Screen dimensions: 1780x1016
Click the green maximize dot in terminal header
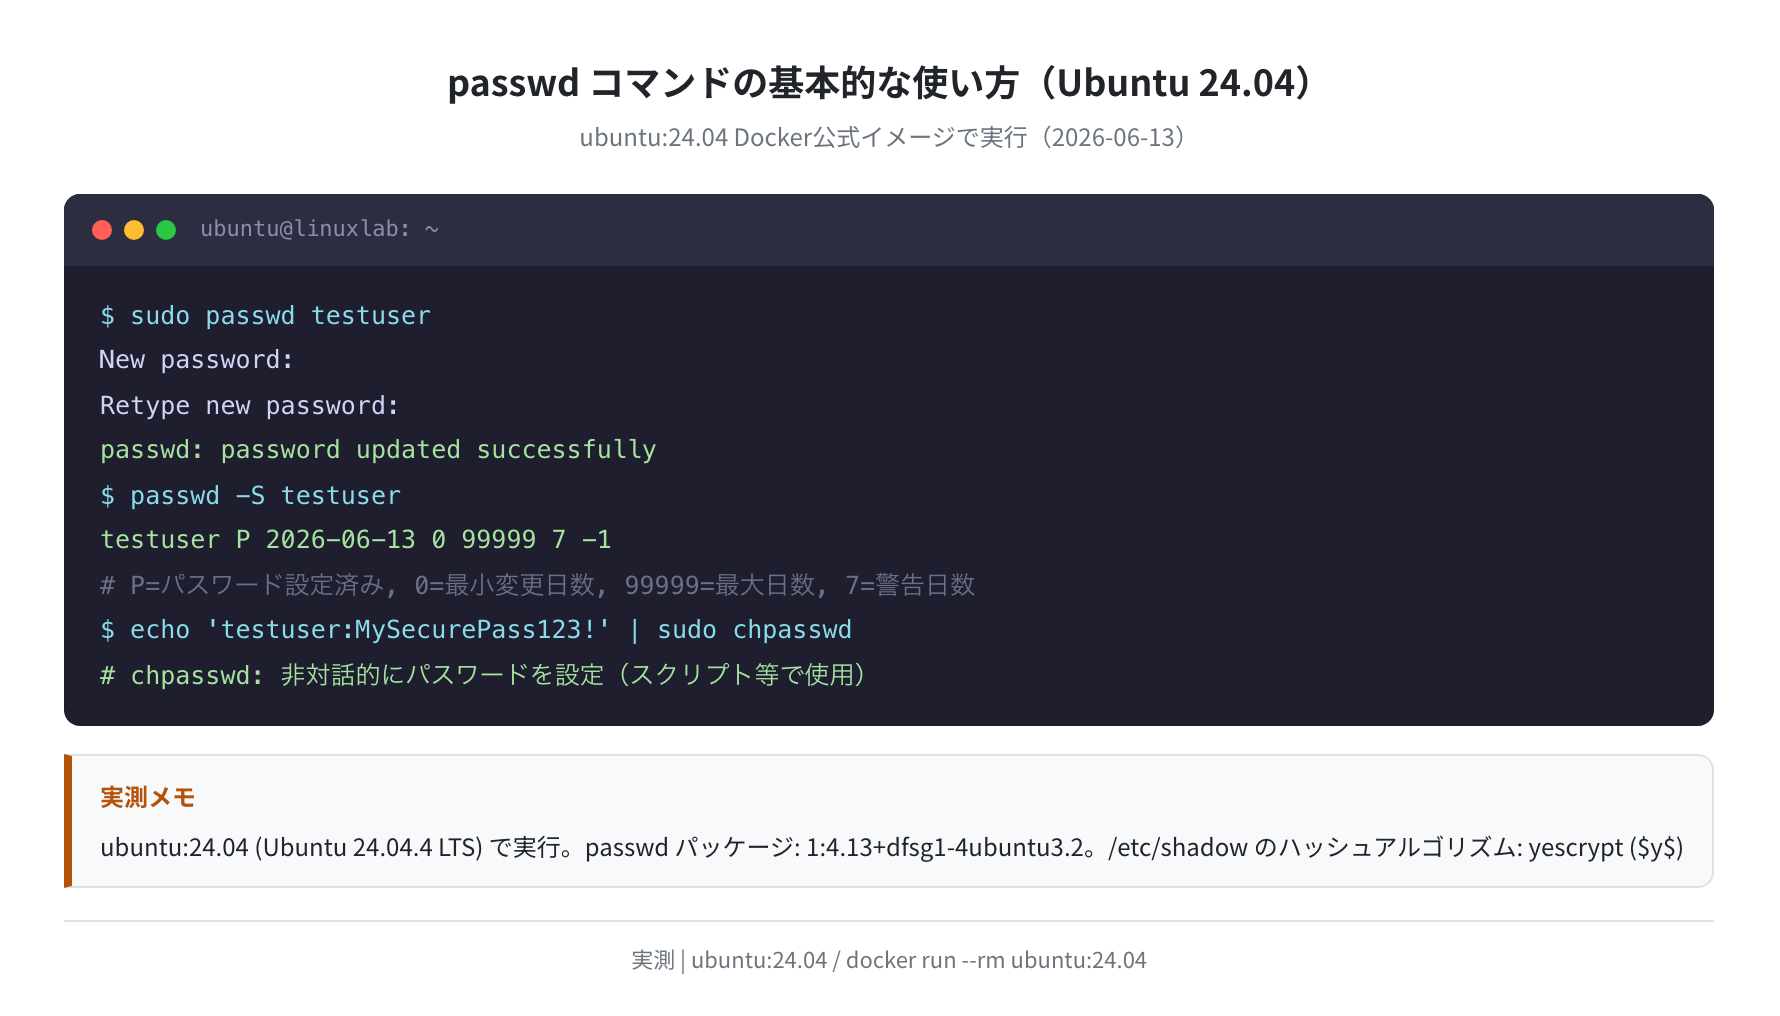[166, 230]
